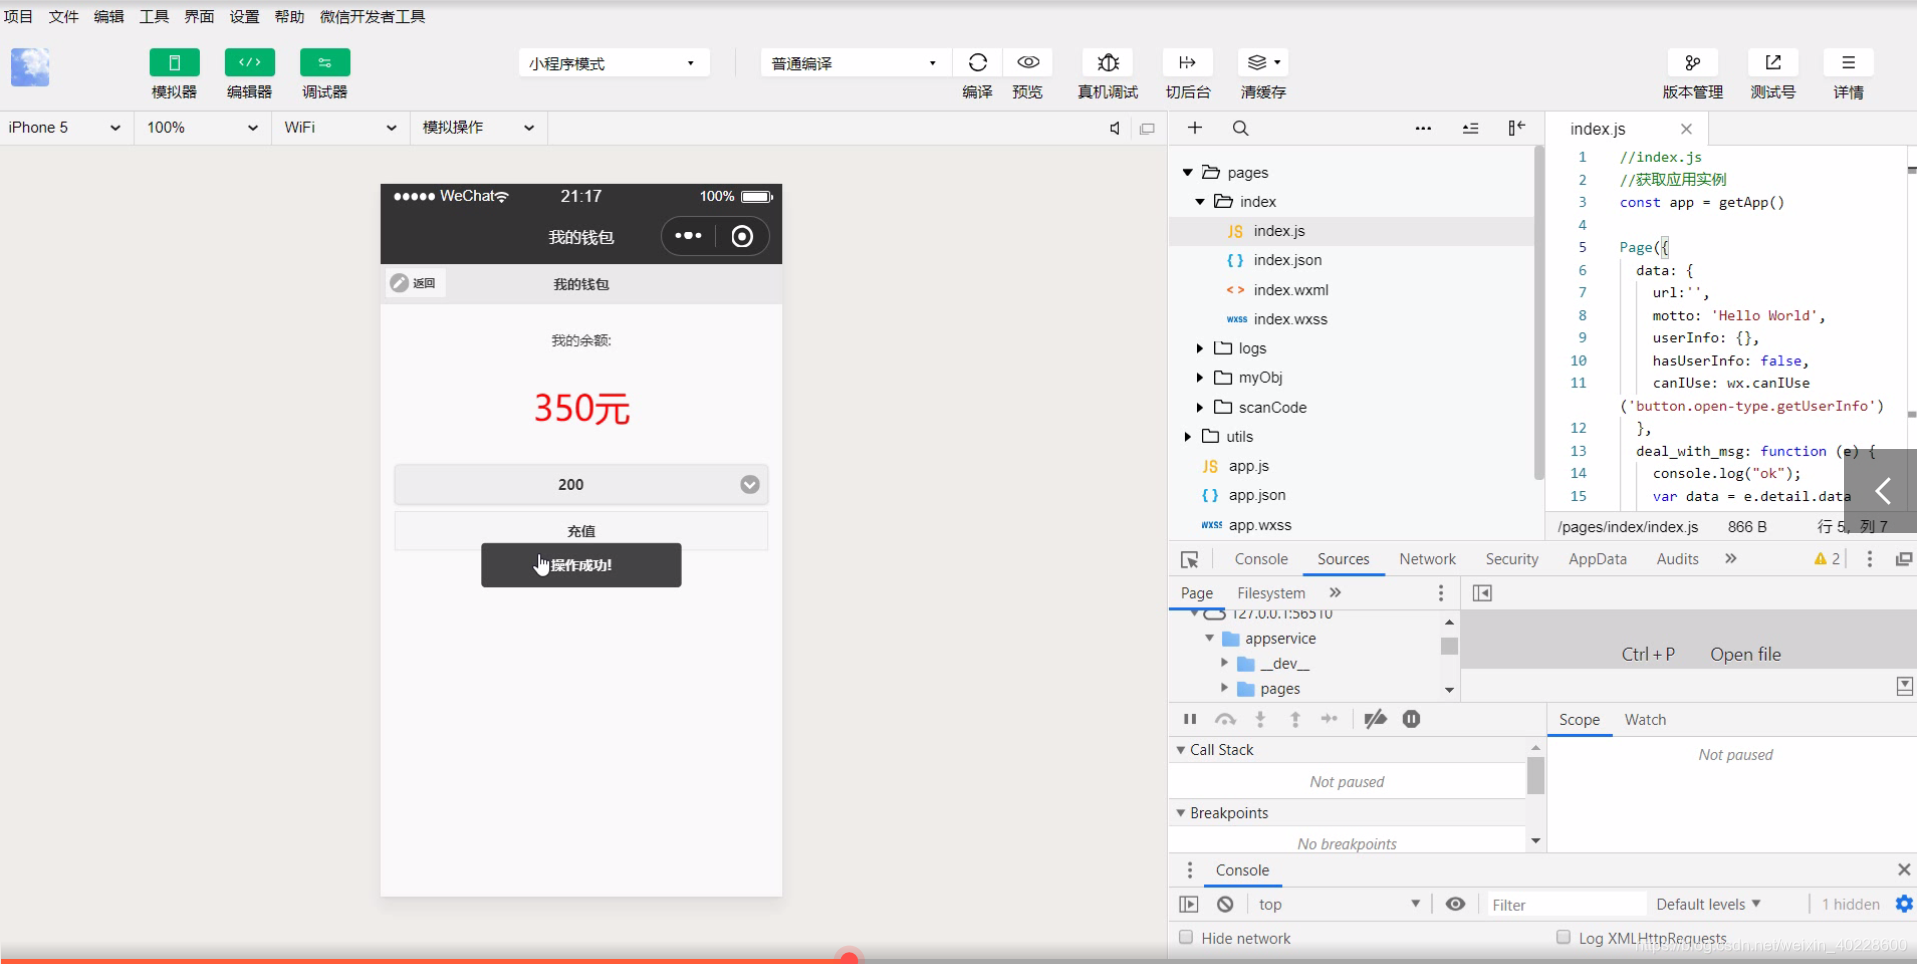Toggle pause on exceptions icon
This screenshot has width=1917, height=964.
pos(1411,719)
